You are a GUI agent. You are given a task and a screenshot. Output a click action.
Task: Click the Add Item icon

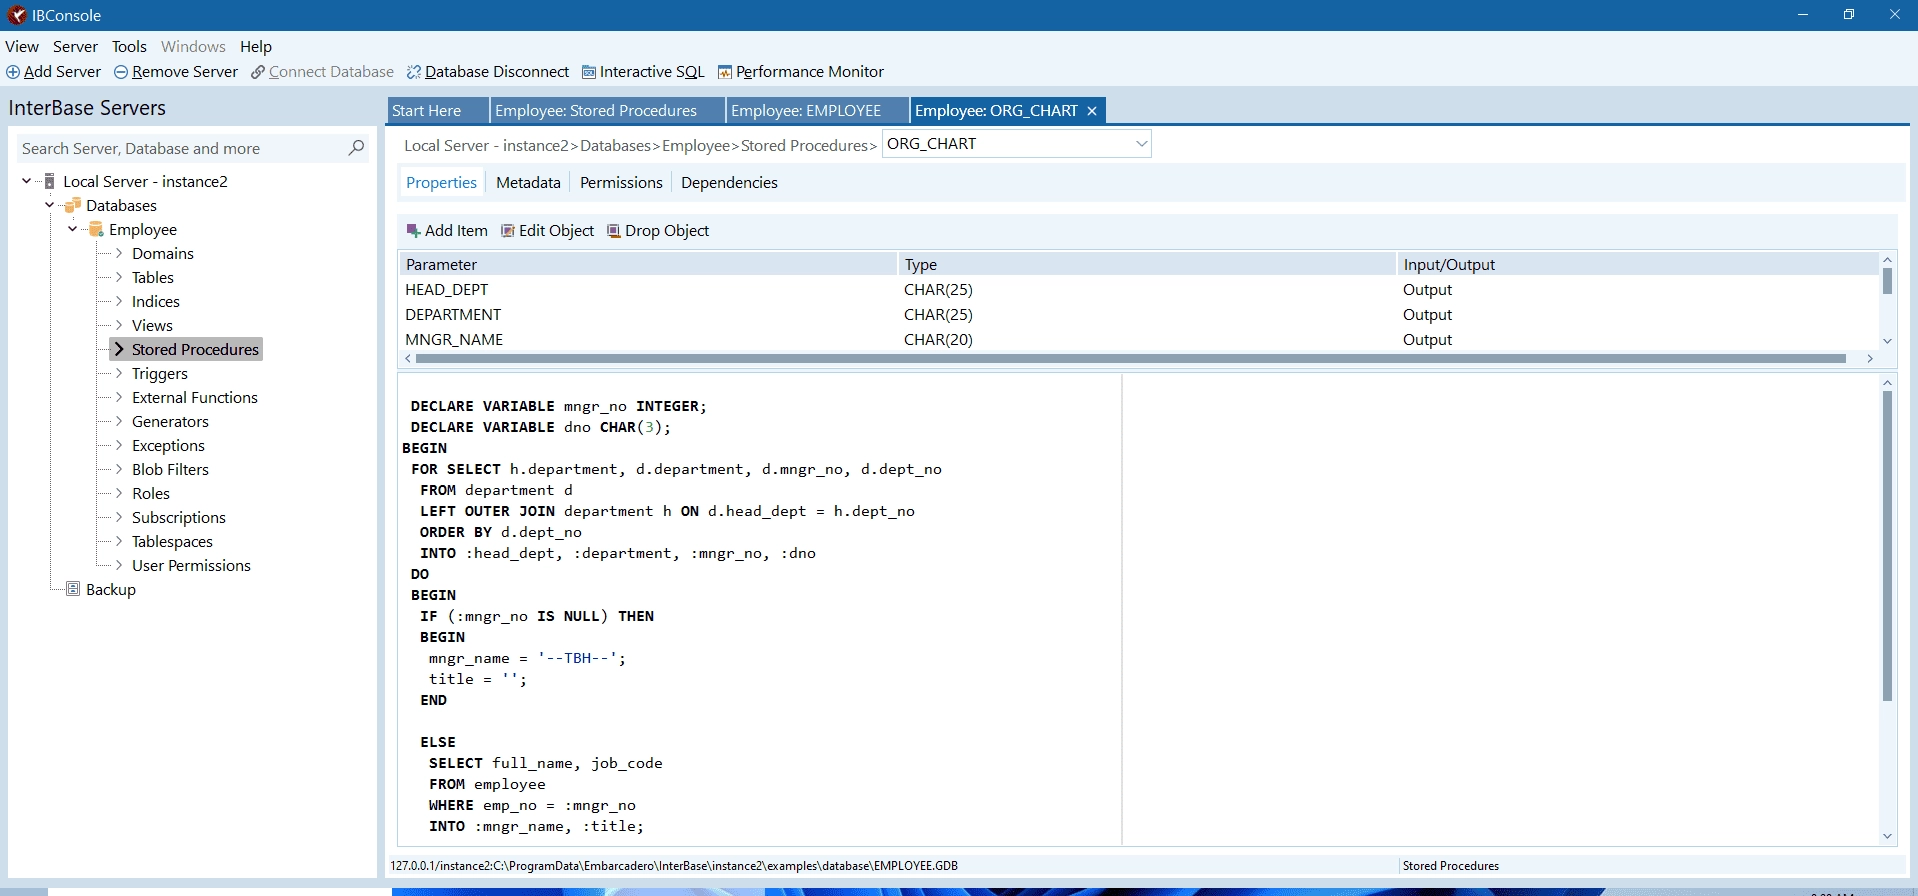(413, 231)
